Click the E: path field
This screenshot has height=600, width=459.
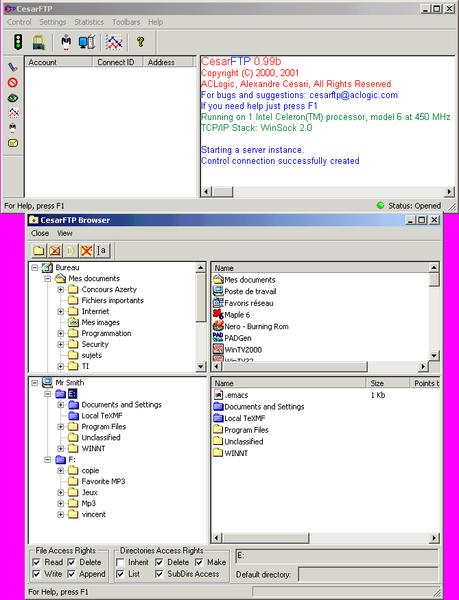point(337,556)
